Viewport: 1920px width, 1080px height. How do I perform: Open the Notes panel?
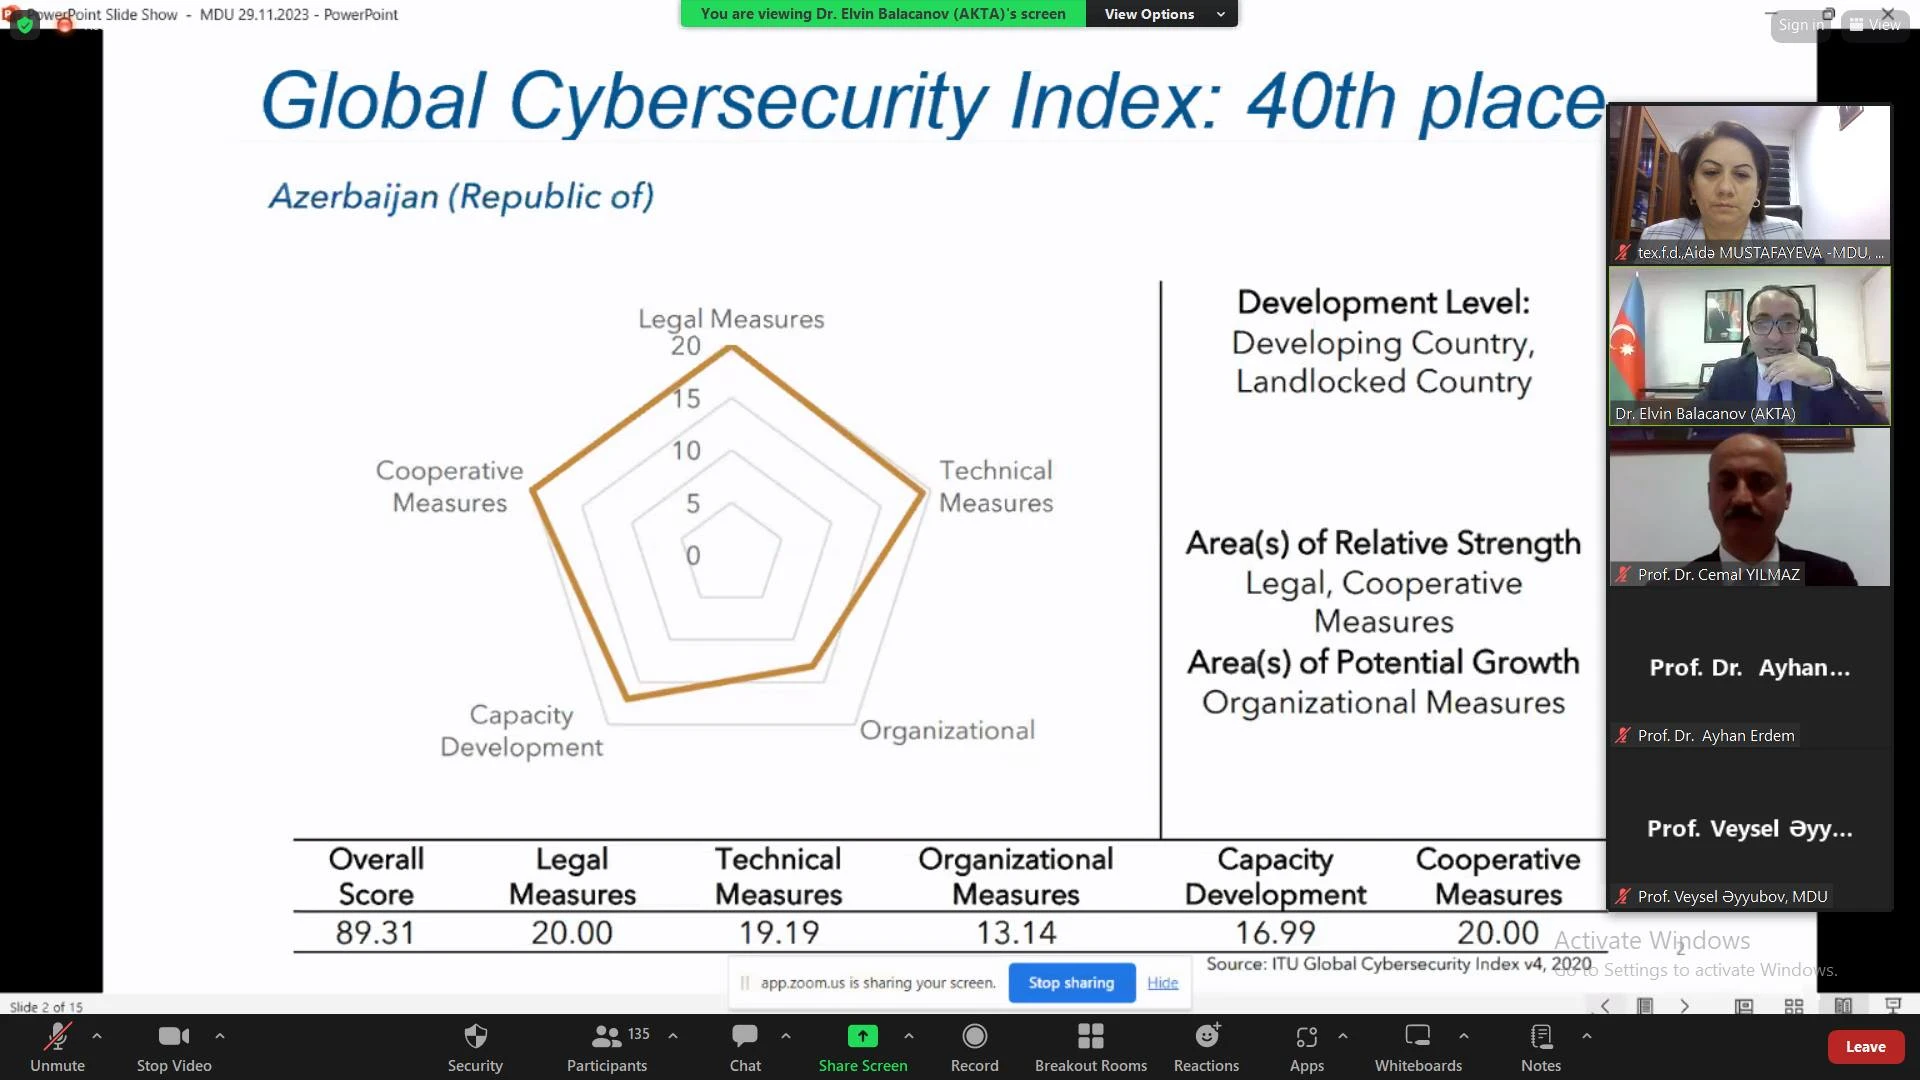(1541, 1047)
